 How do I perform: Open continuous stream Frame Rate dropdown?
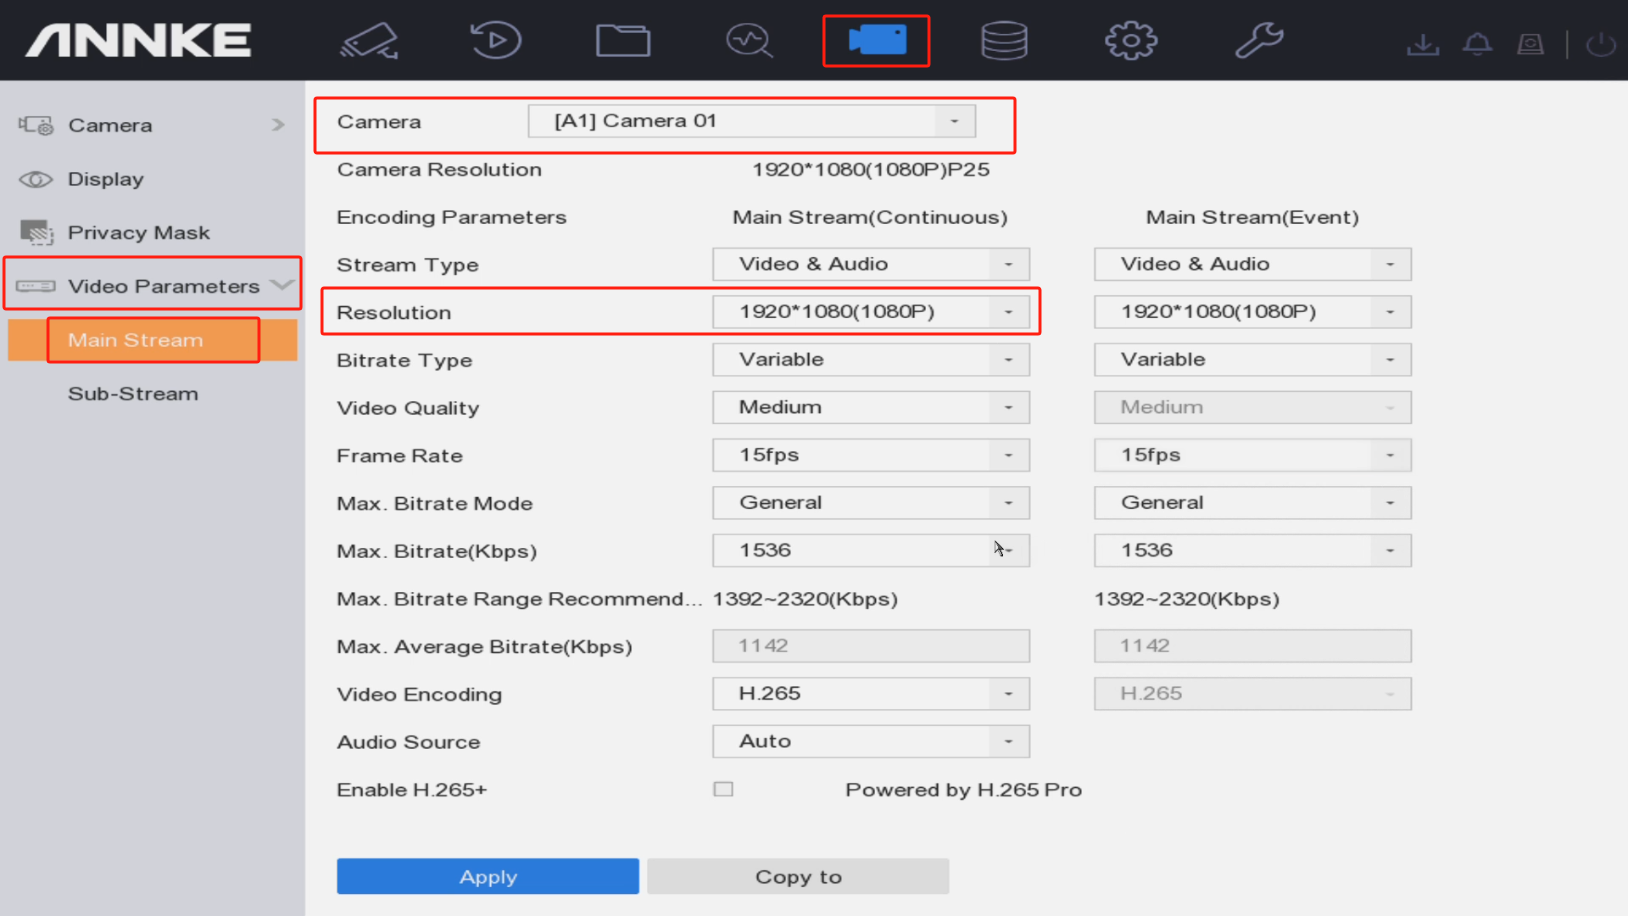(870, 455)
